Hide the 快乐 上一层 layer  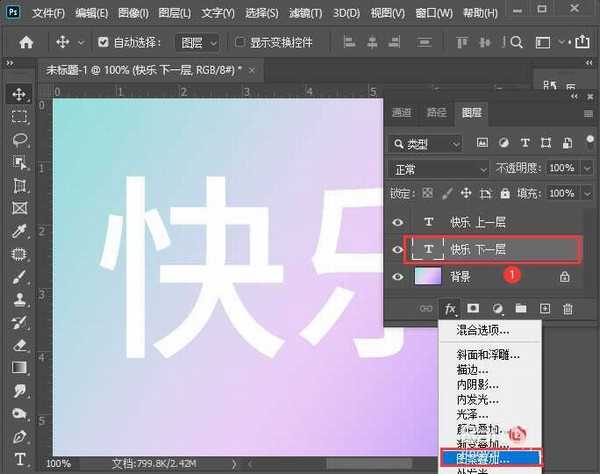pos(399,223)
